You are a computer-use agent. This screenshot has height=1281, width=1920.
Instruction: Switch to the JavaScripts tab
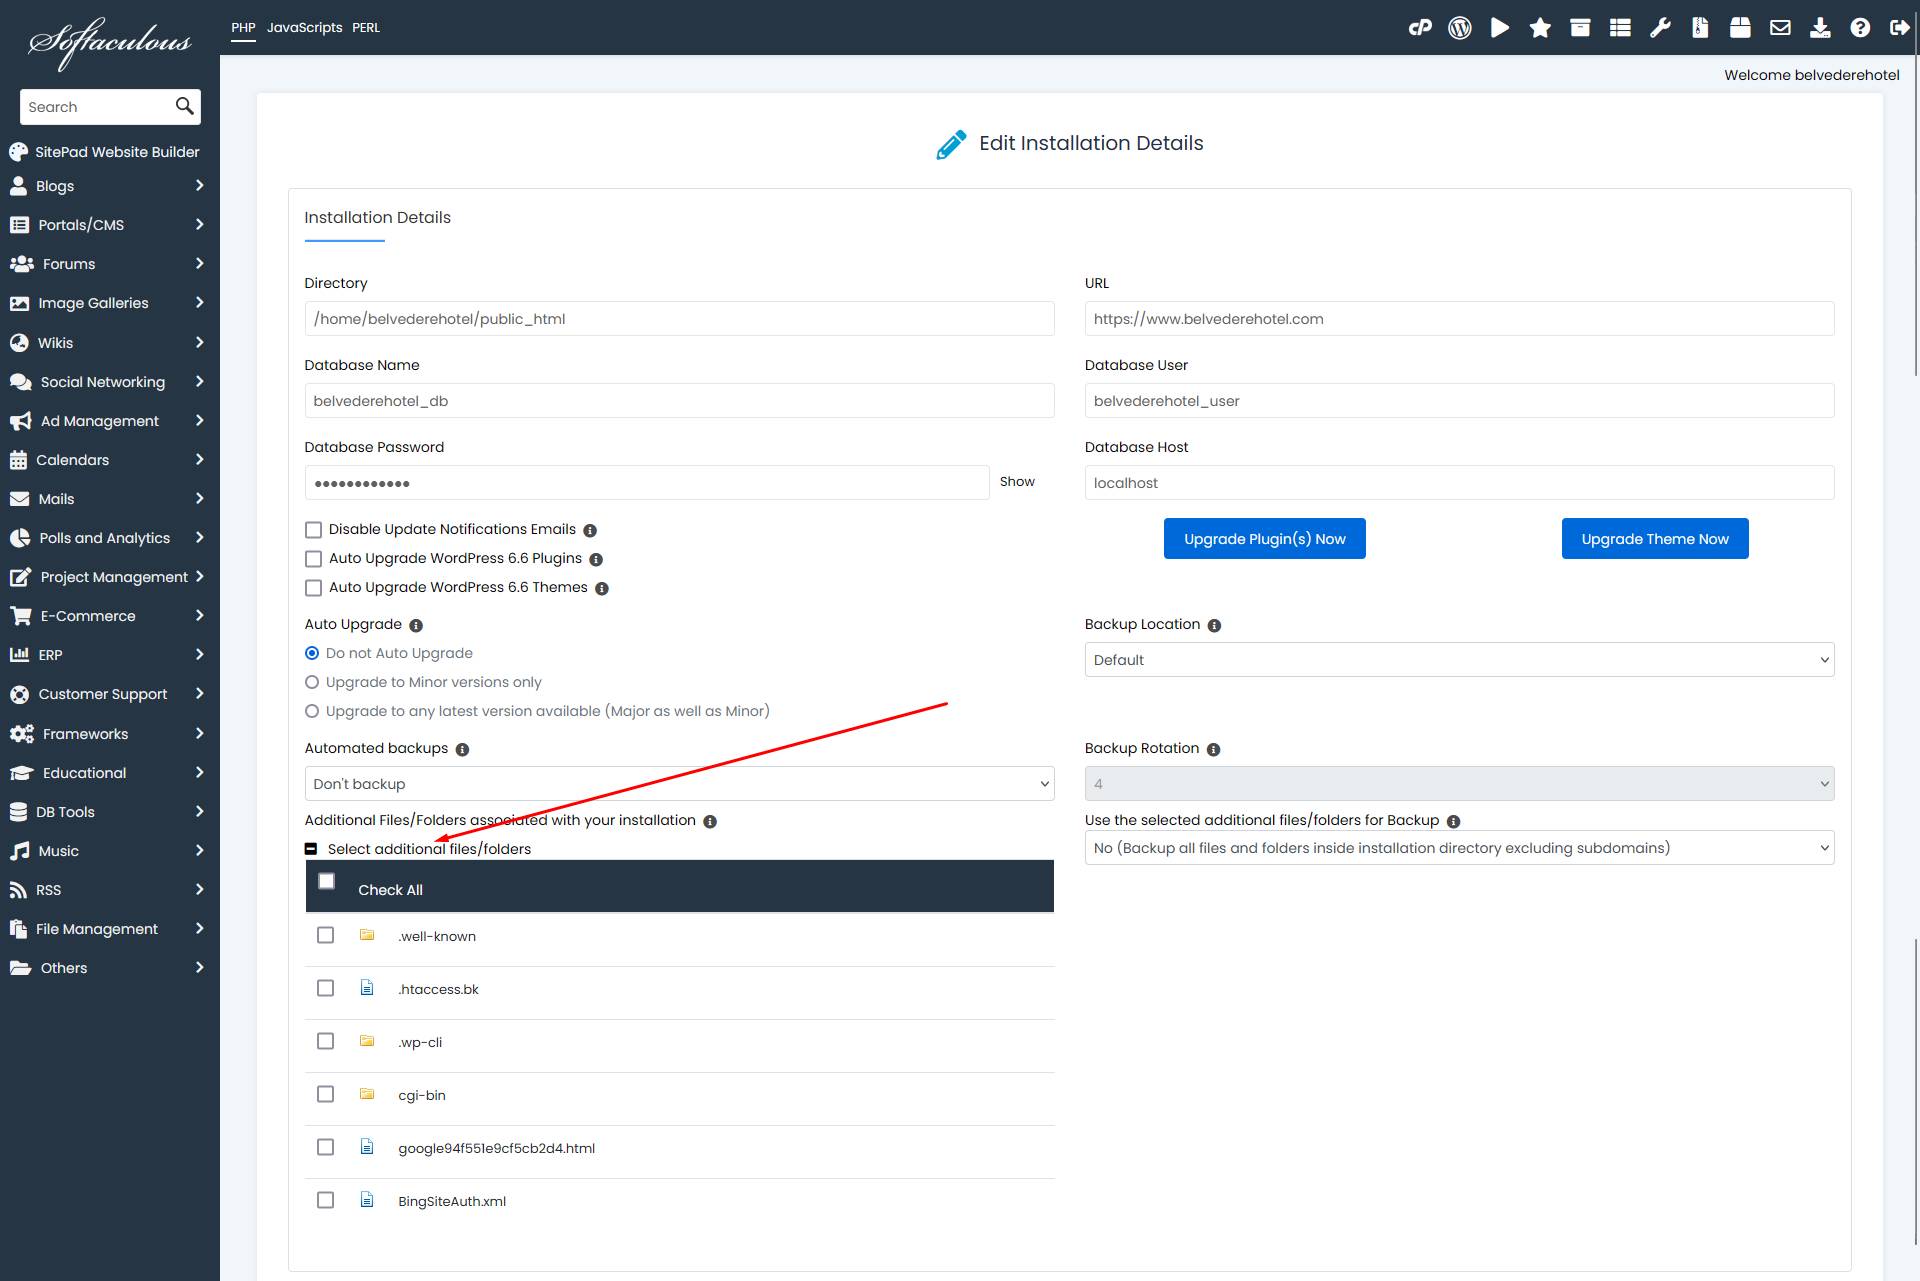304,28
